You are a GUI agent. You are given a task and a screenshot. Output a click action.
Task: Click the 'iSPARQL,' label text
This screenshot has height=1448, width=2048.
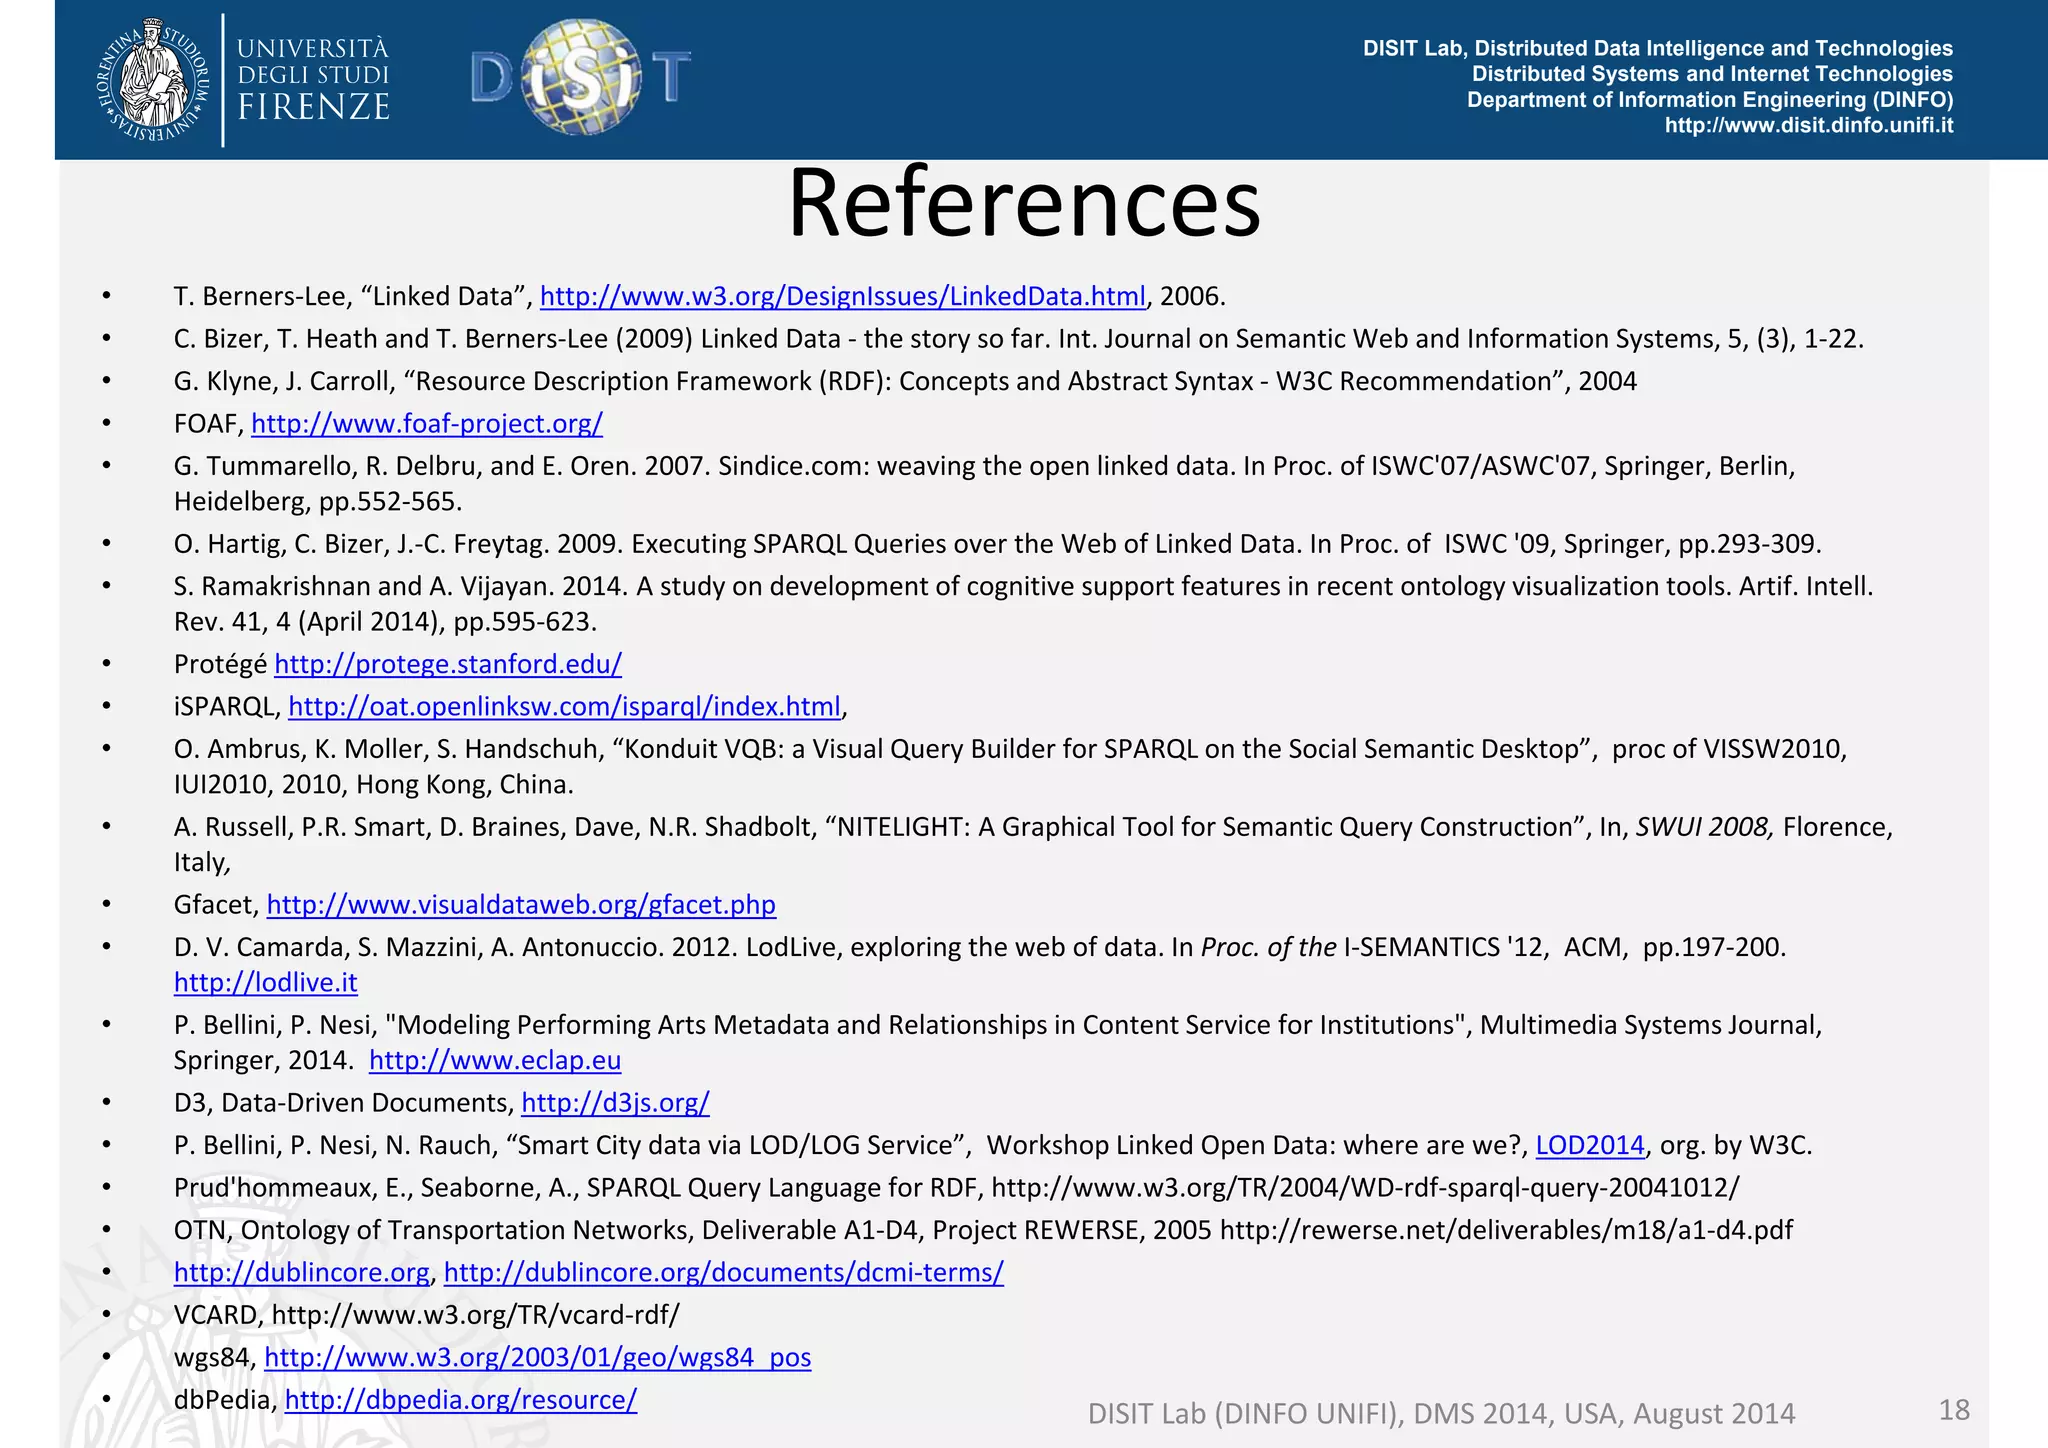(227, 707)
